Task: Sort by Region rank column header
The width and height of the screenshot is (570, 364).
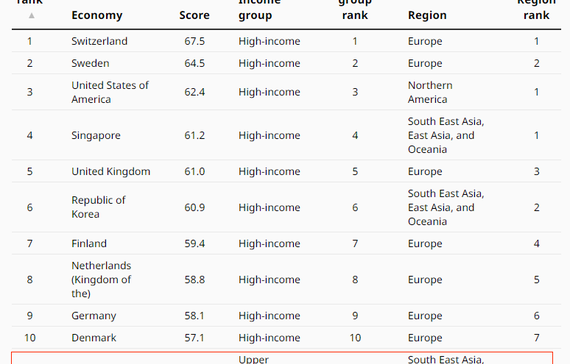Action: tap(536, 9)
